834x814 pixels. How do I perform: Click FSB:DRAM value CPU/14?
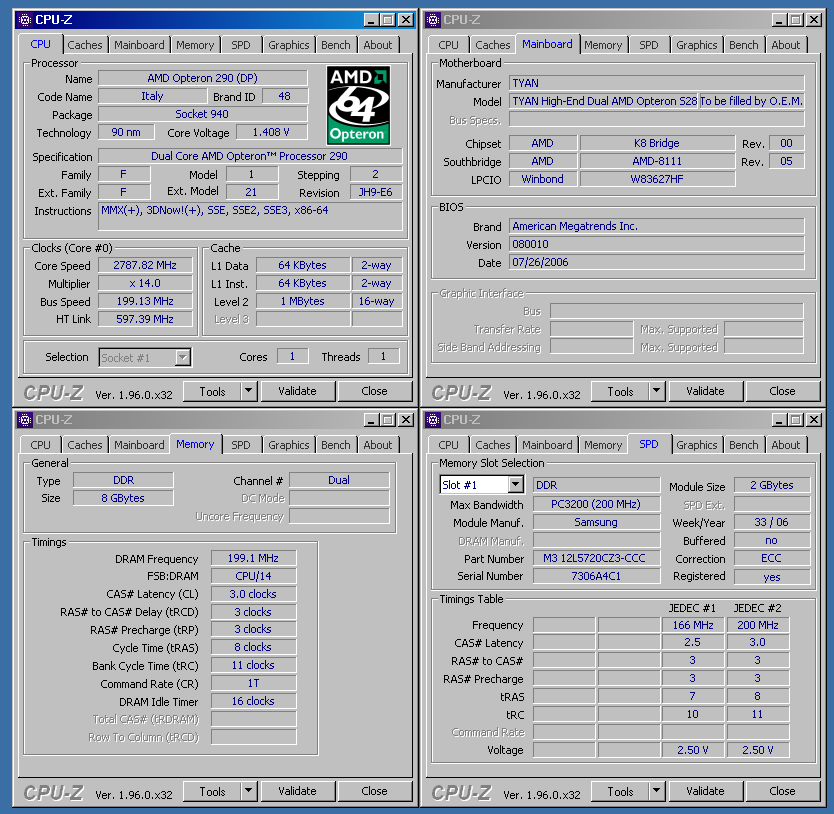(254, 576)
